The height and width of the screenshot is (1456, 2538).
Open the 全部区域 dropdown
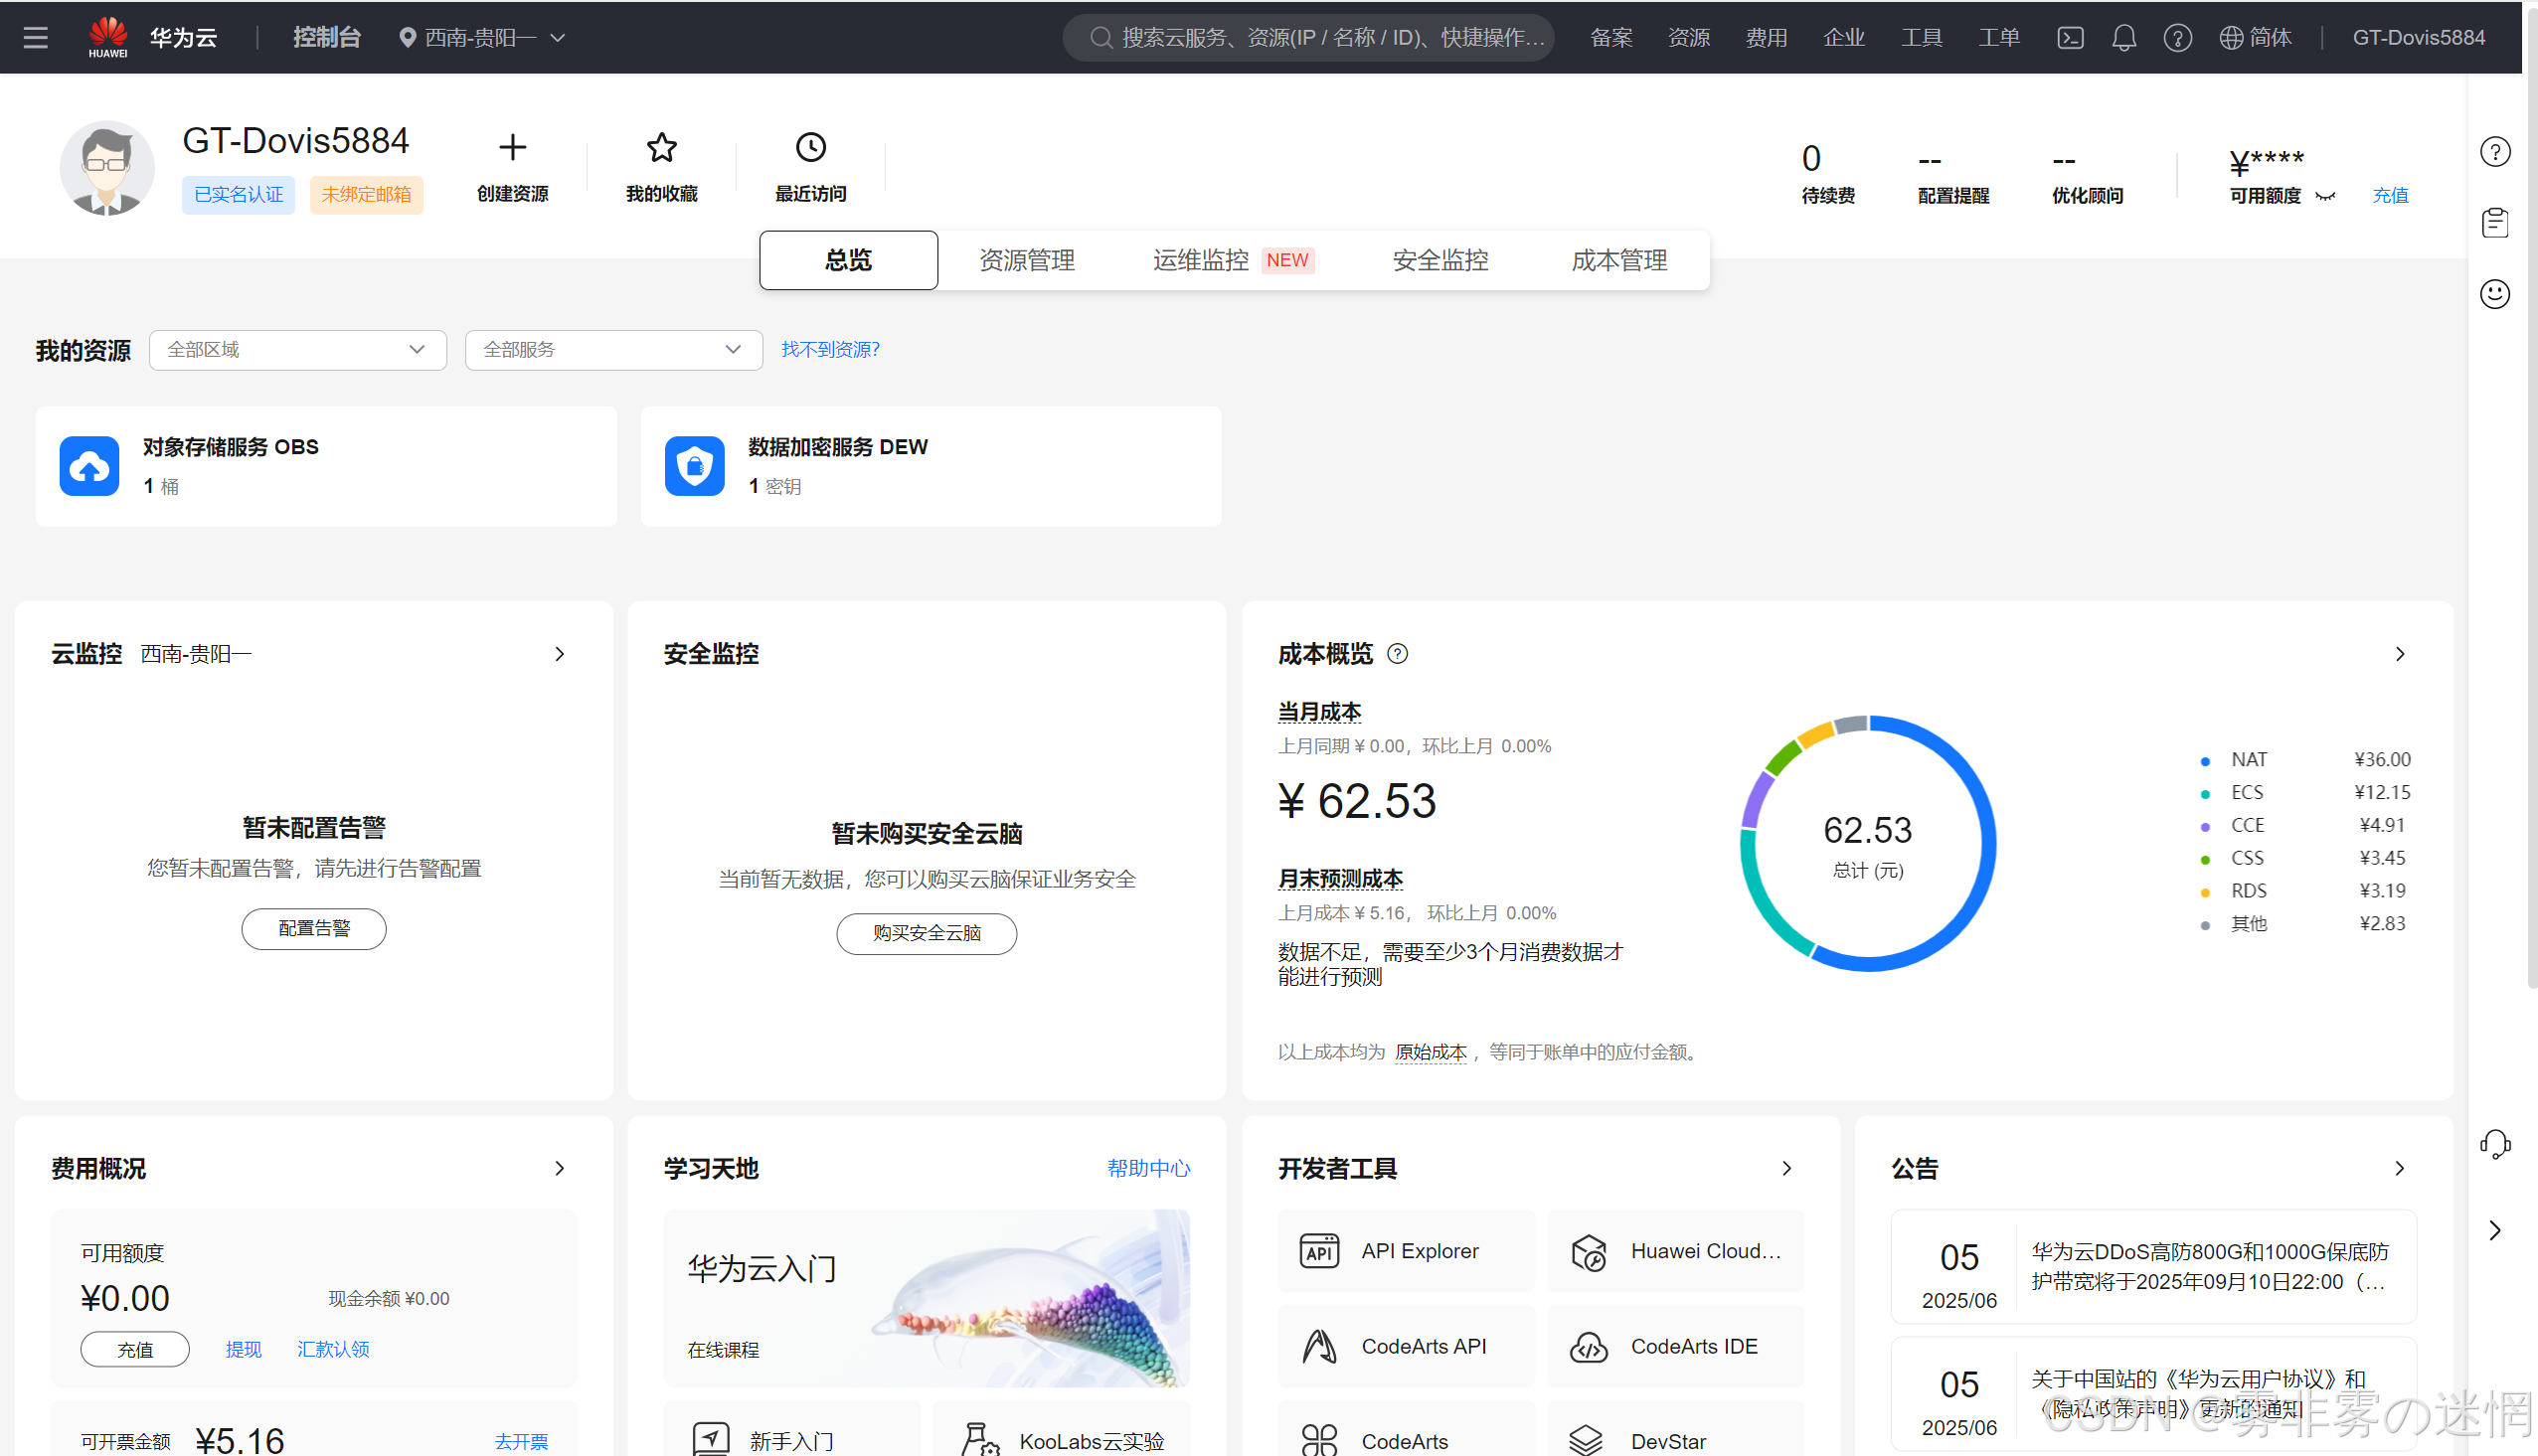298,350
